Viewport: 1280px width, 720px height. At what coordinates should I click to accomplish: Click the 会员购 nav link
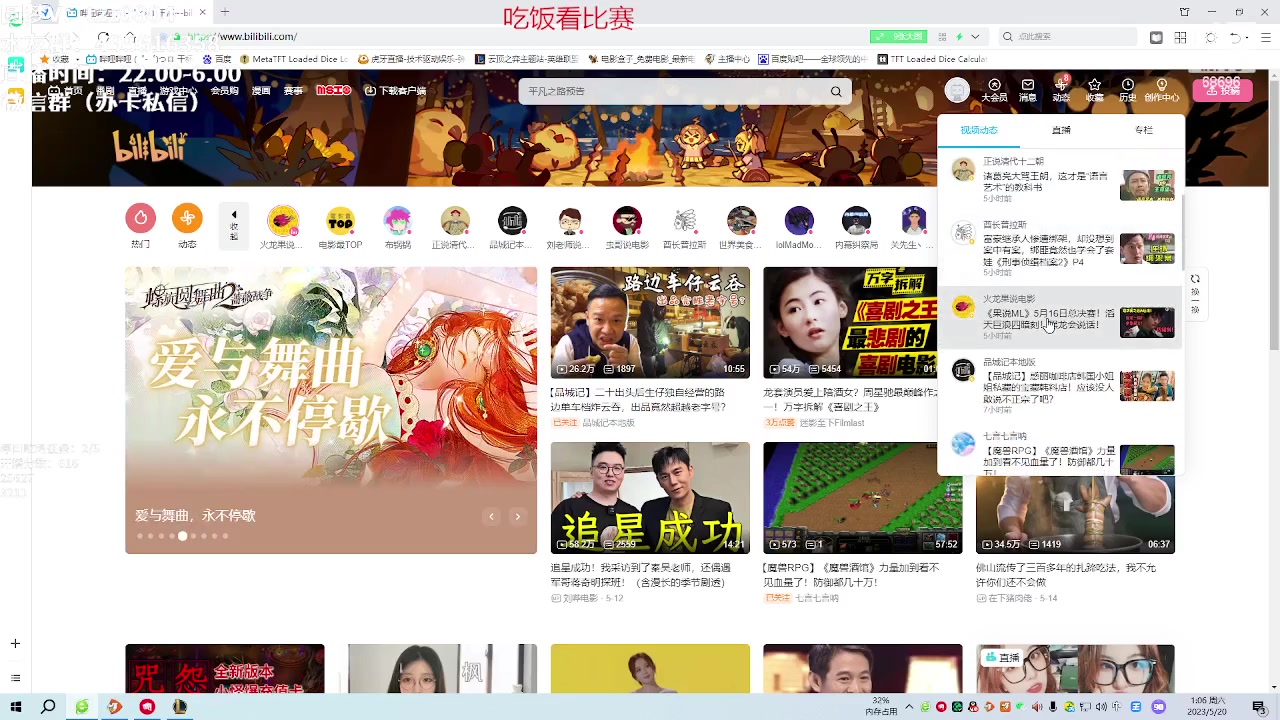point(225,91)
